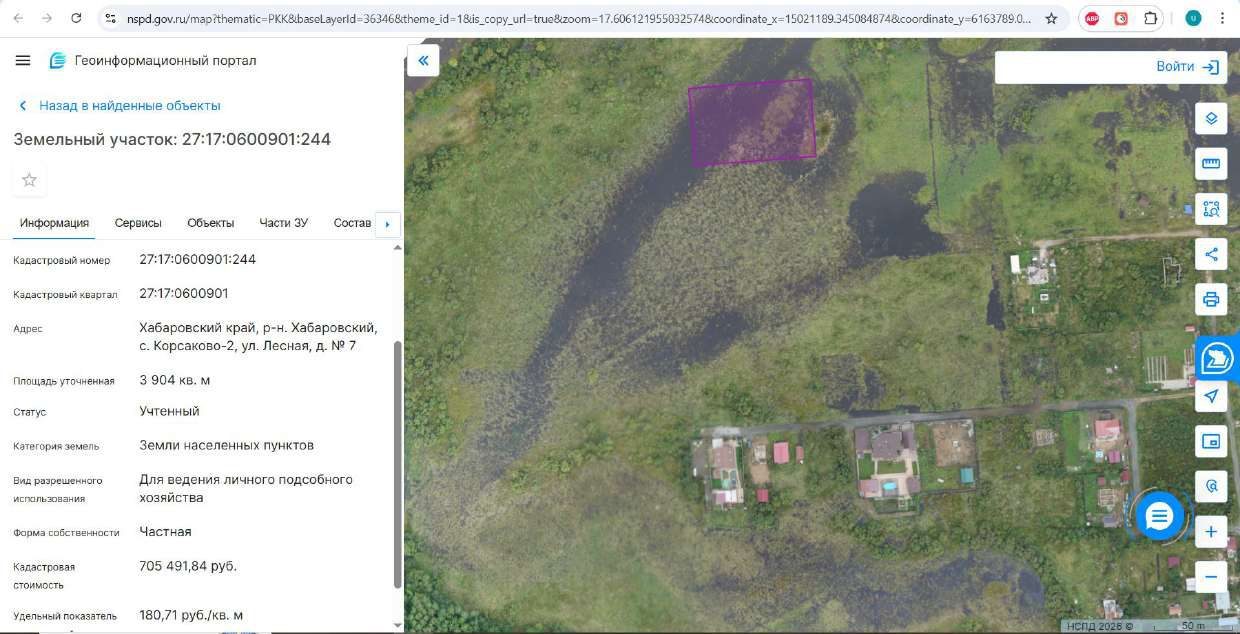Click the area value 3 904 кв. м
1240x634 pixels.
pyautogui.click(x=175, y=380)
